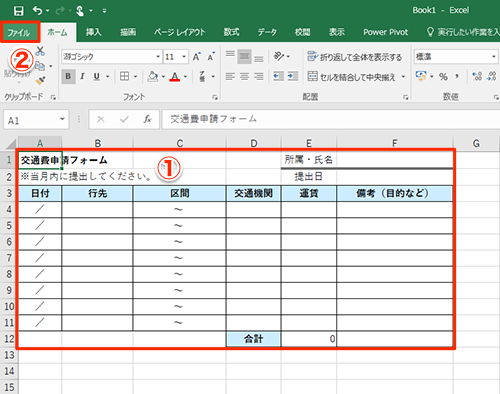Apply the fill color paint bucket

click(153, 77)
